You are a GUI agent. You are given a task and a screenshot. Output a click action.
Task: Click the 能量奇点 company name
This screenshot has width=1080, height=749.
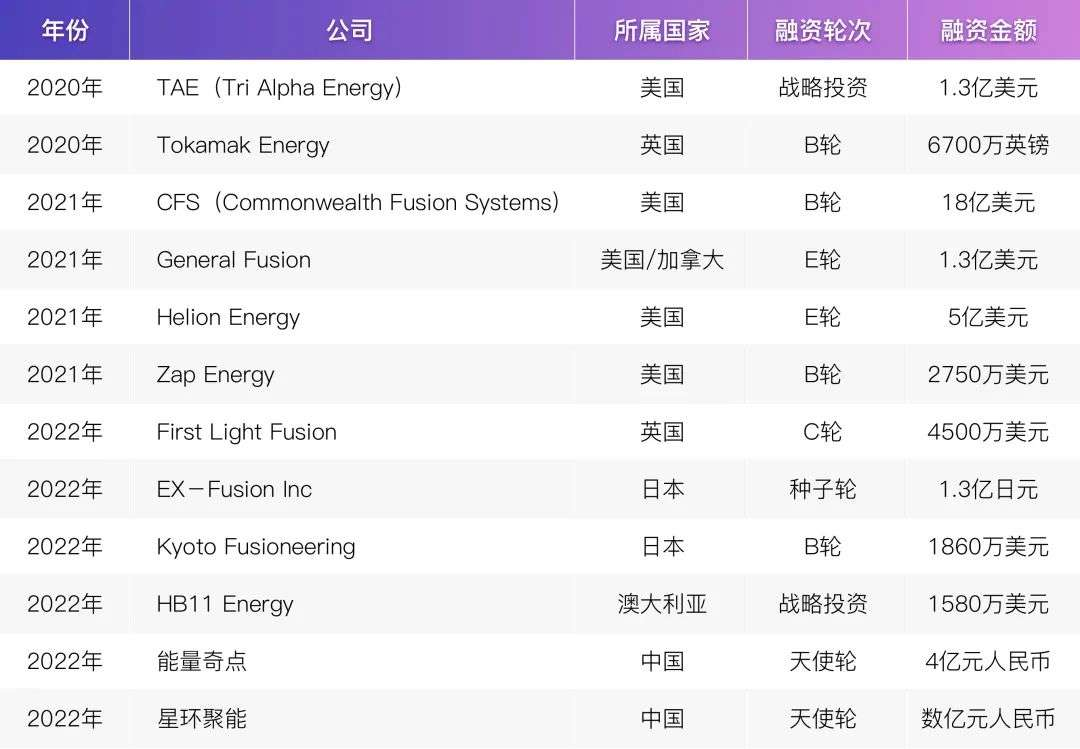(x=201, y=661)
